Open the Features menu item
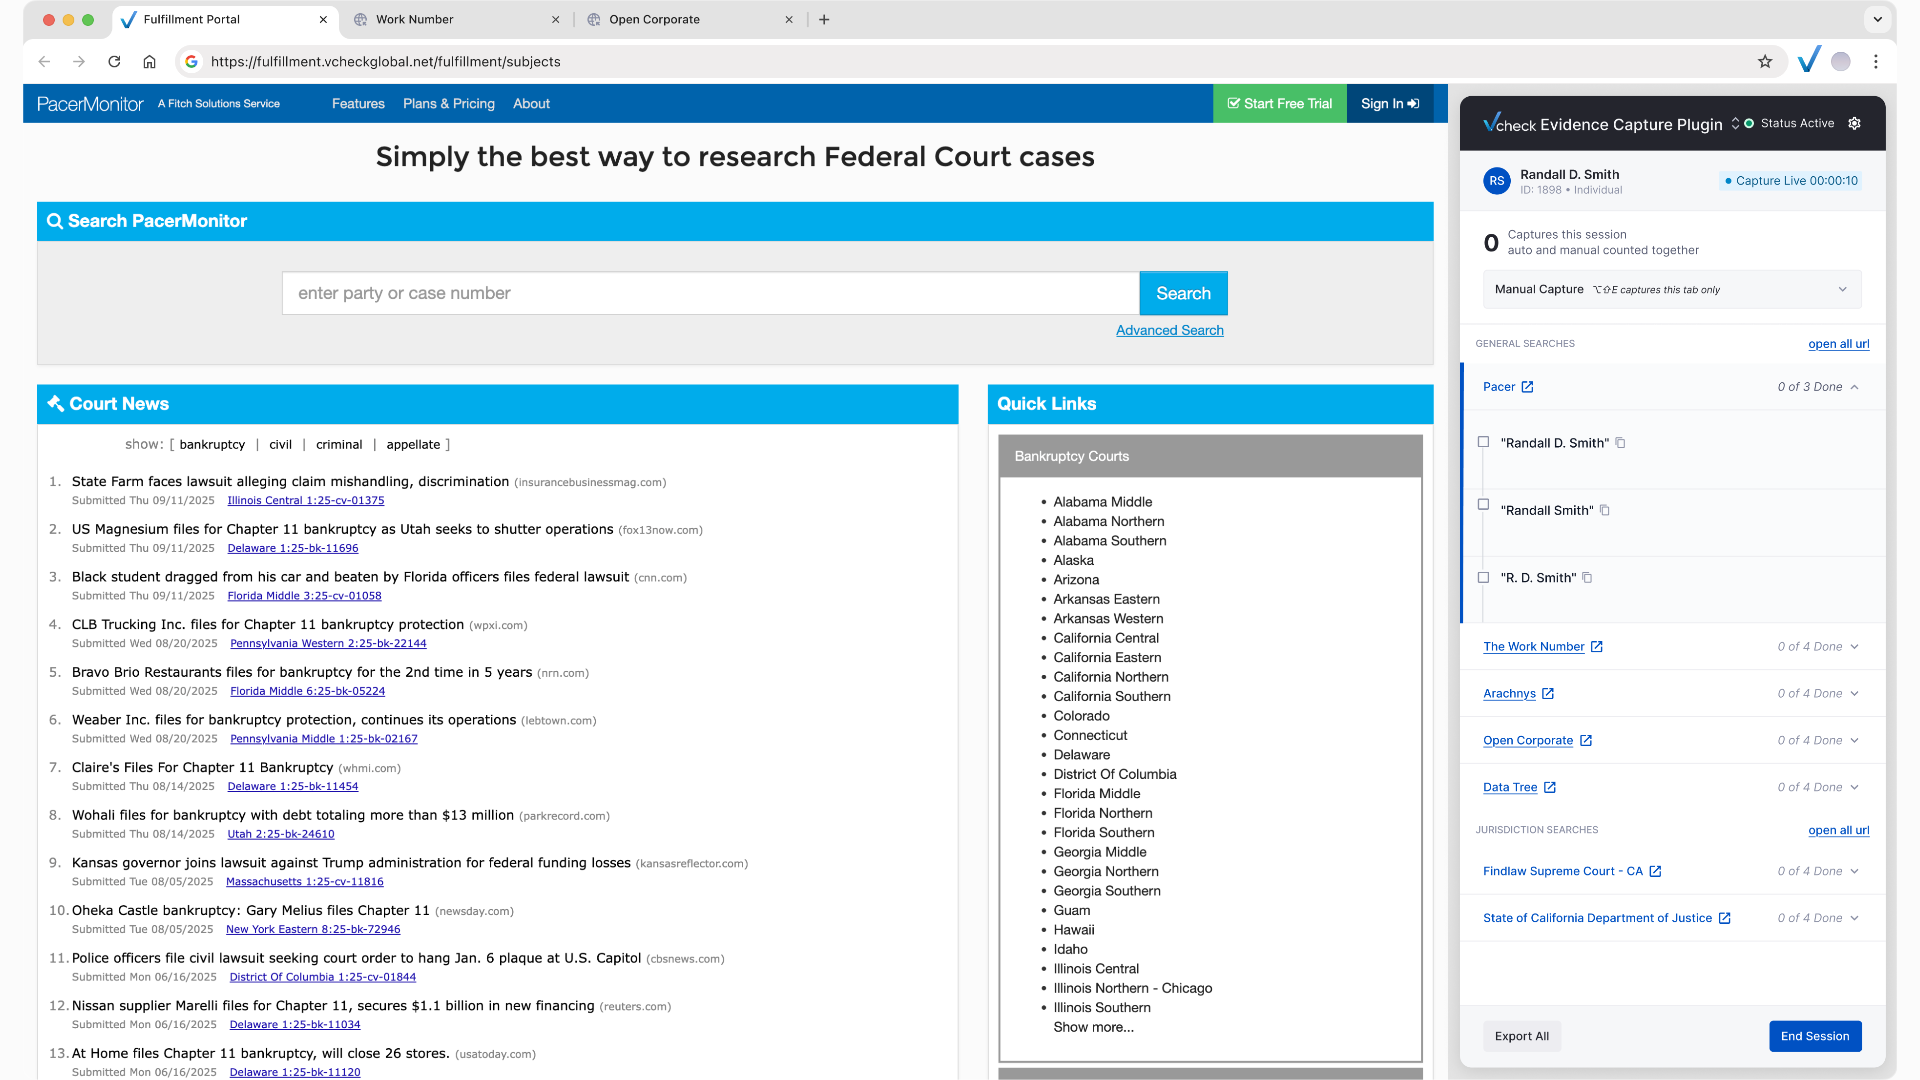The image size is (1920, 1080). click(x=358, y=104)
